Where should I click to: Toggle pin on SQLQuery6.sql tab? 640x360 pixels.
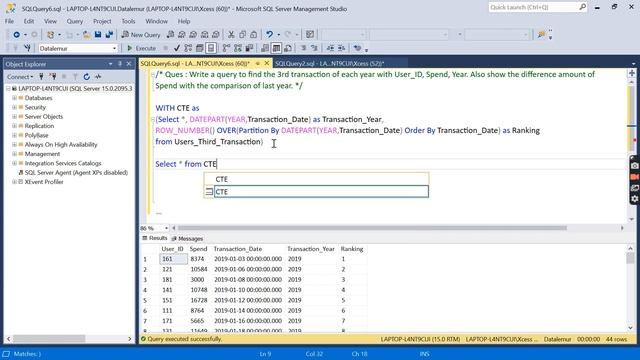pyautogui.click(x=258, y=64)
